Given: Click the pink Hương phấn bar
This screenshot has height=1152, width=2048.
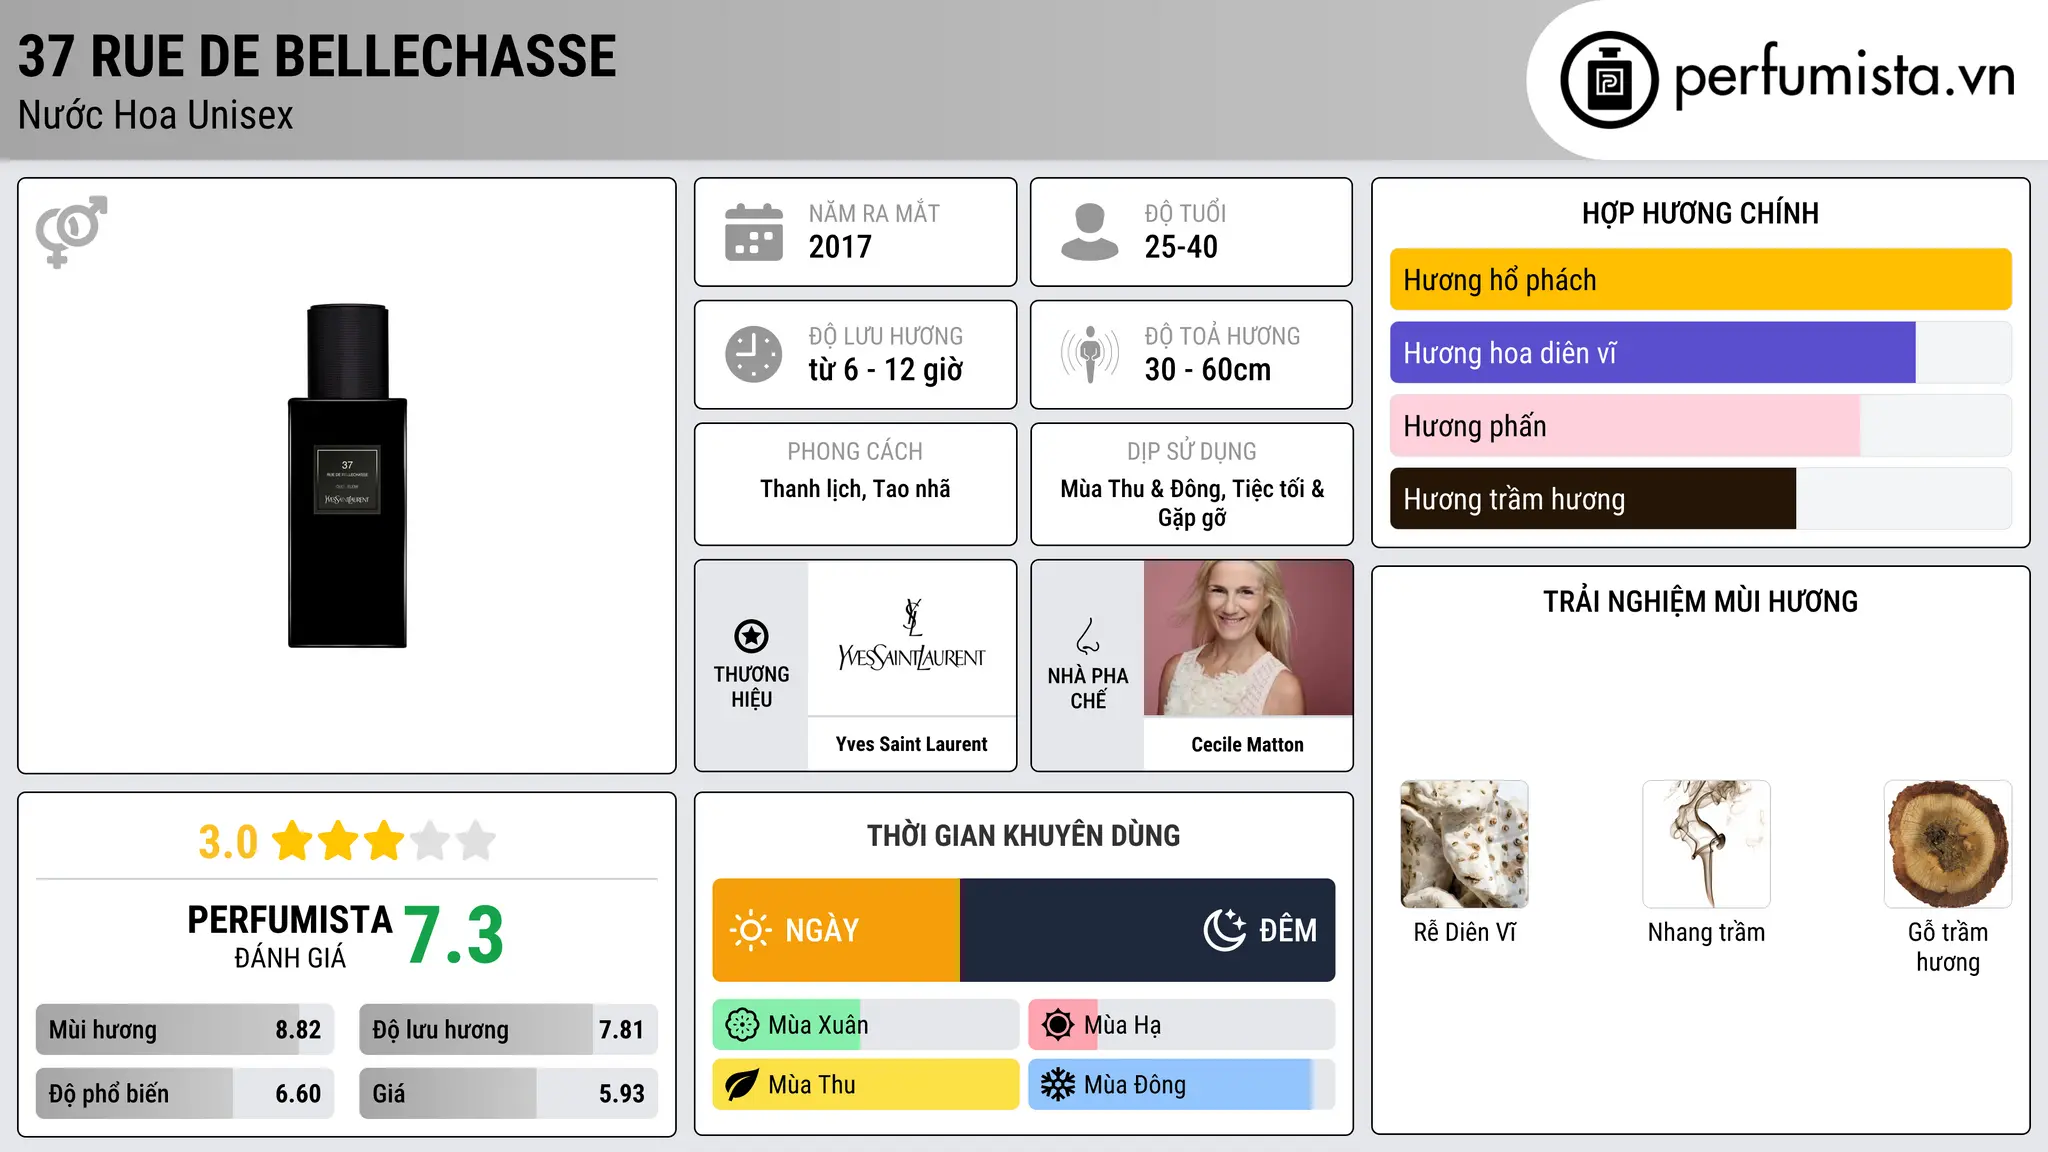Looking at the screenshot, I should click(1624, 426).
